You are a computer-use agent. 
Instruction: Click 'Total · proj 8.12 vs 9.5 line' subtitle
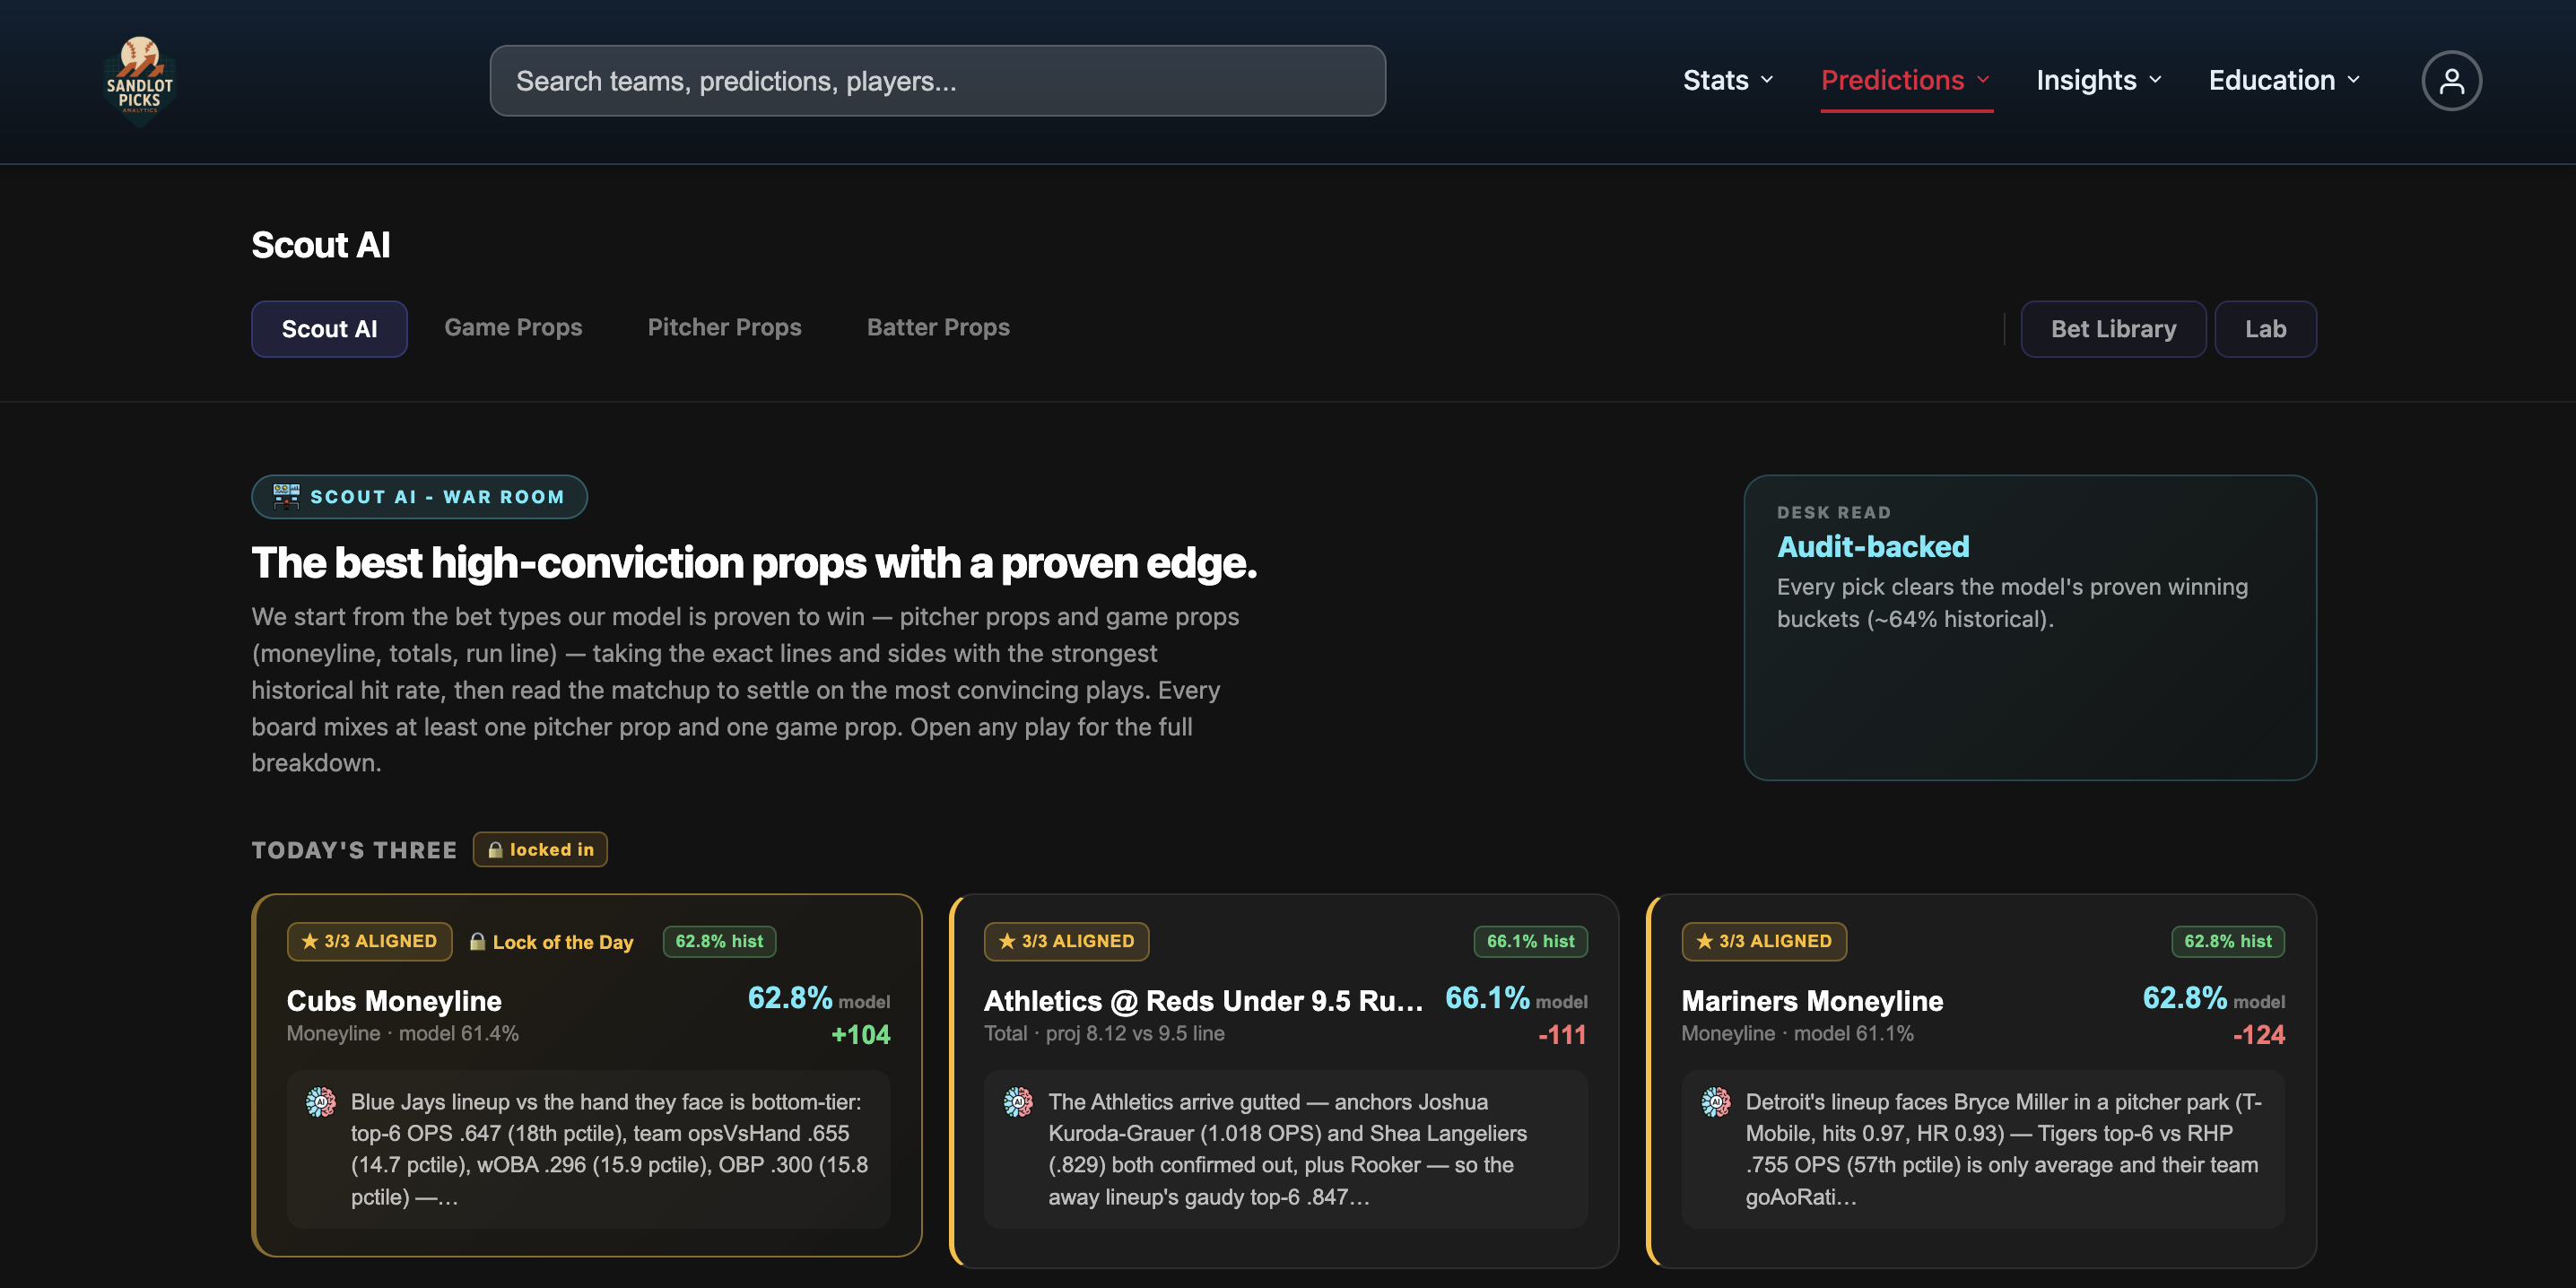pyautogui.click(x=1104, y=1033)
